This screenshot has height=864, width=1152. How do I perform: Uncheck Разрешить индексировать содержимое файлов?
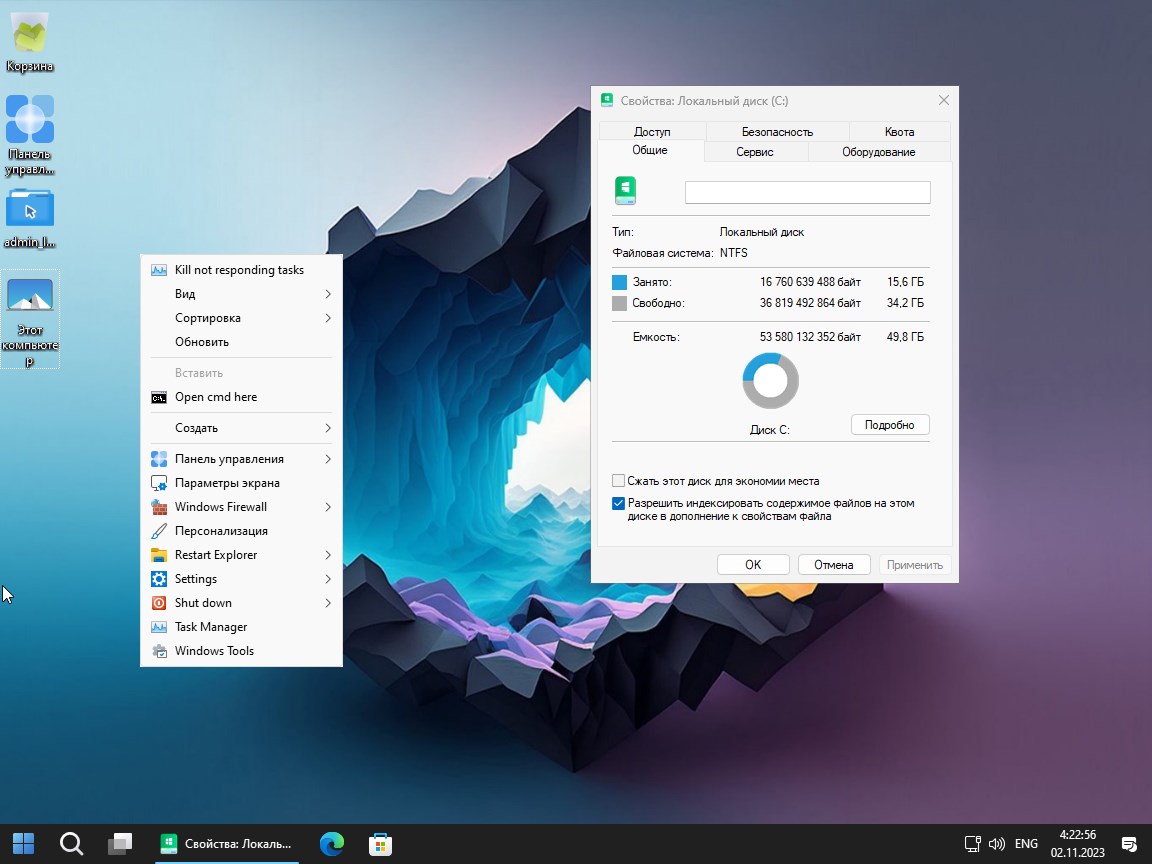(619, 503)
